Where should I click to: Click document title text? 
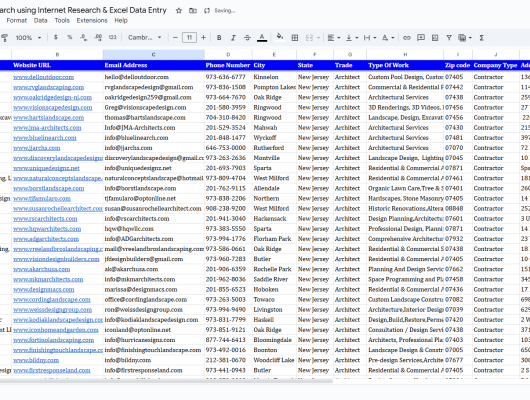[83, 10]
